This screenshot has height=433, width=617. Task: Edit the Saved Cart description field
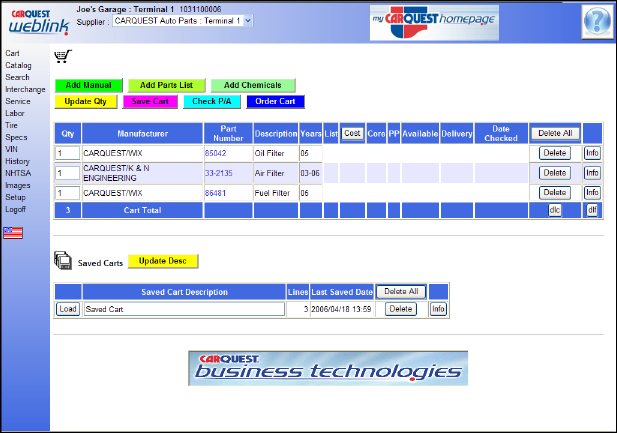(x=184, y=309)
